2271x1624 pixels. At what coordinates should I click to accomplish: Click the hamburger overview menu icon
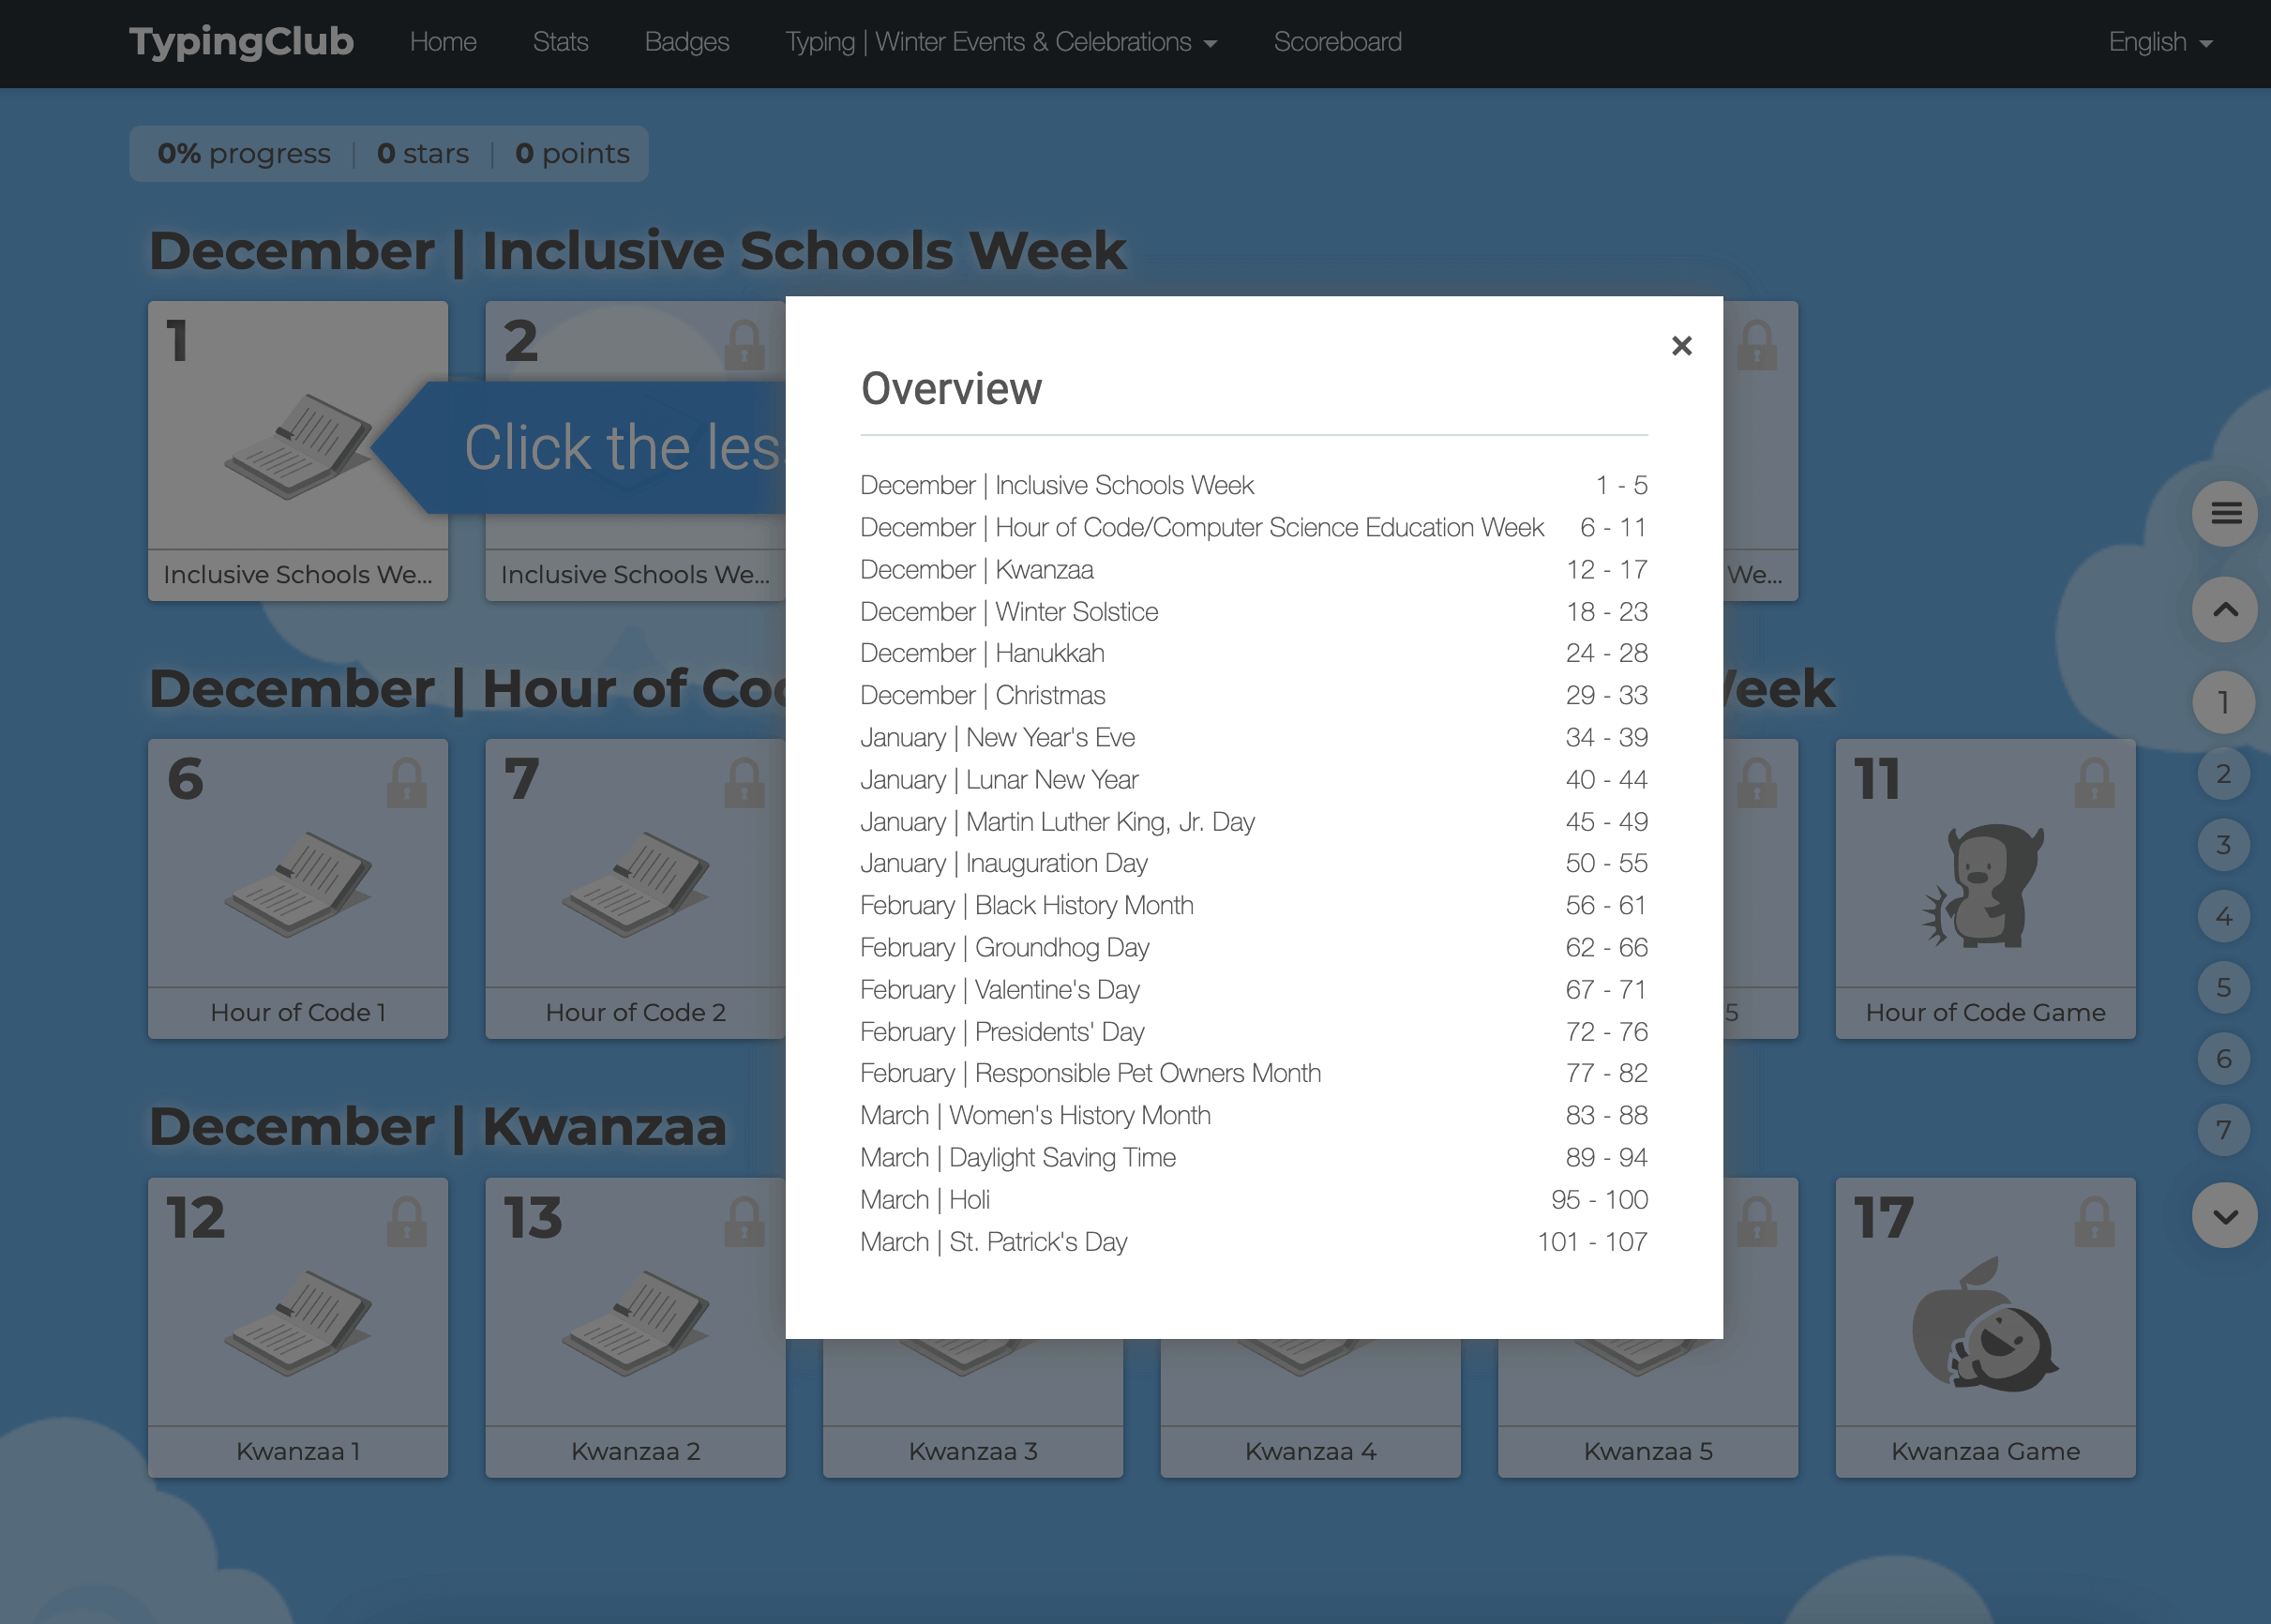[x=2224, y=514]
